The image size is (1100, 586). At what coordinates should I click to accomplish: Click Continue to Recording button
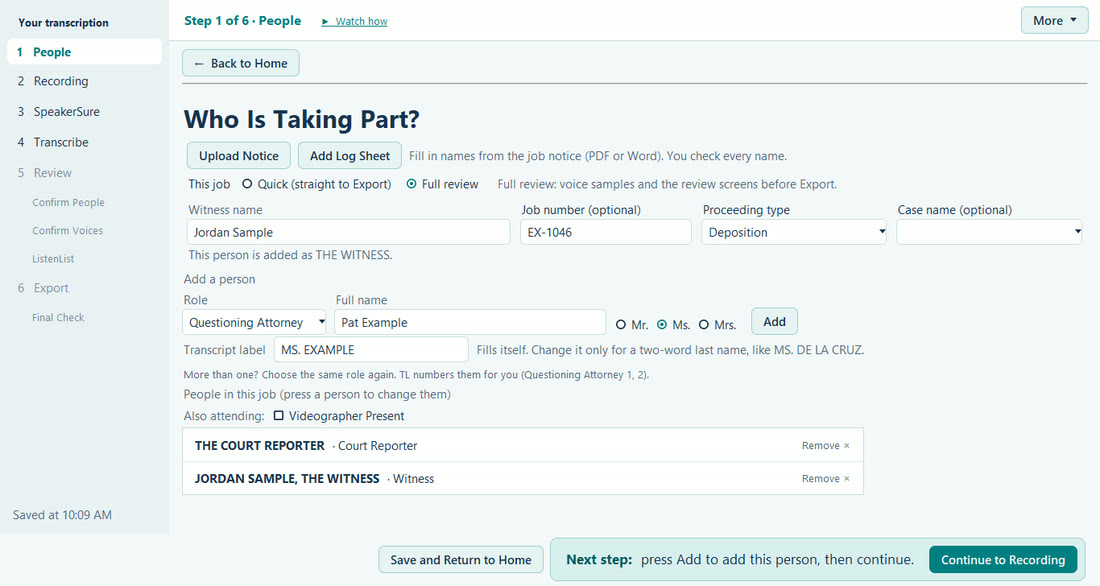pos(1002,560)
